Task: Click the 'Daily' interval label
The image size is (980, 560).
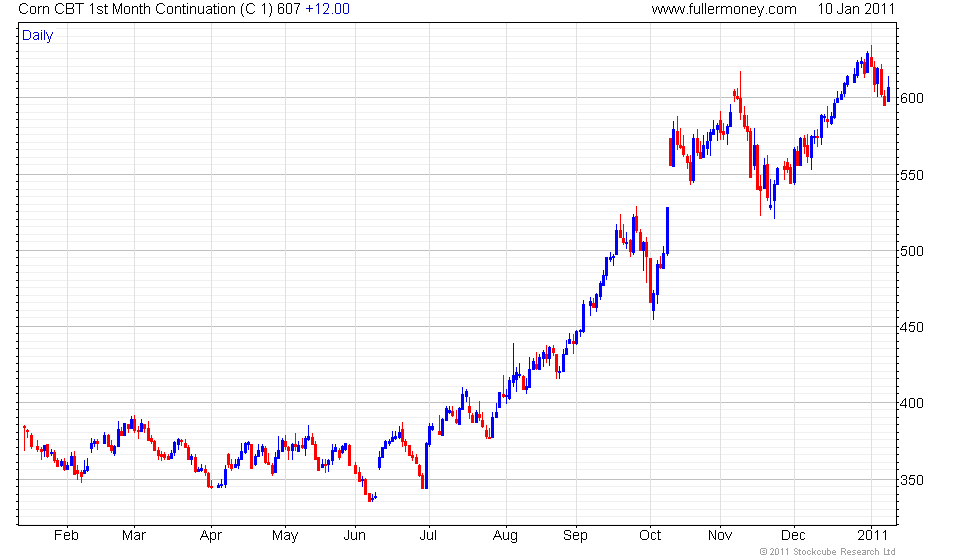Action: pos(38,36)
